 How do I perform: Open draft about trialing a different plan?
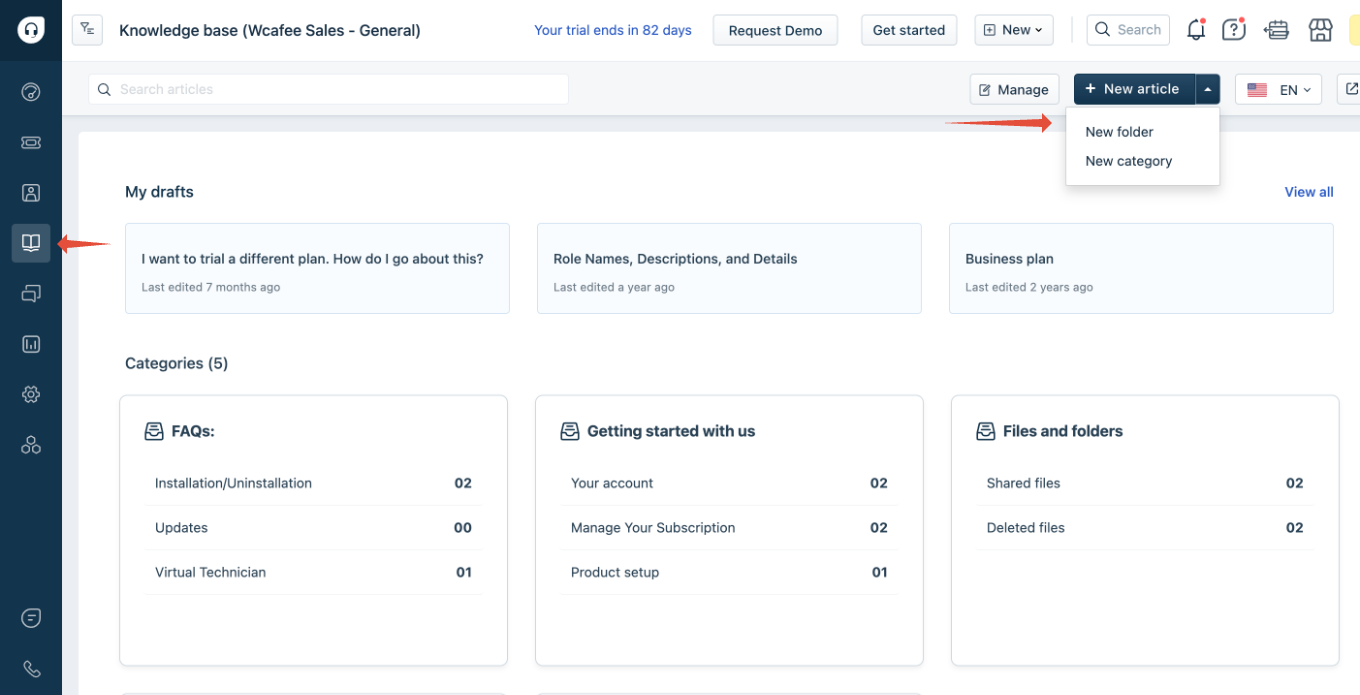(x=317, y=268)
